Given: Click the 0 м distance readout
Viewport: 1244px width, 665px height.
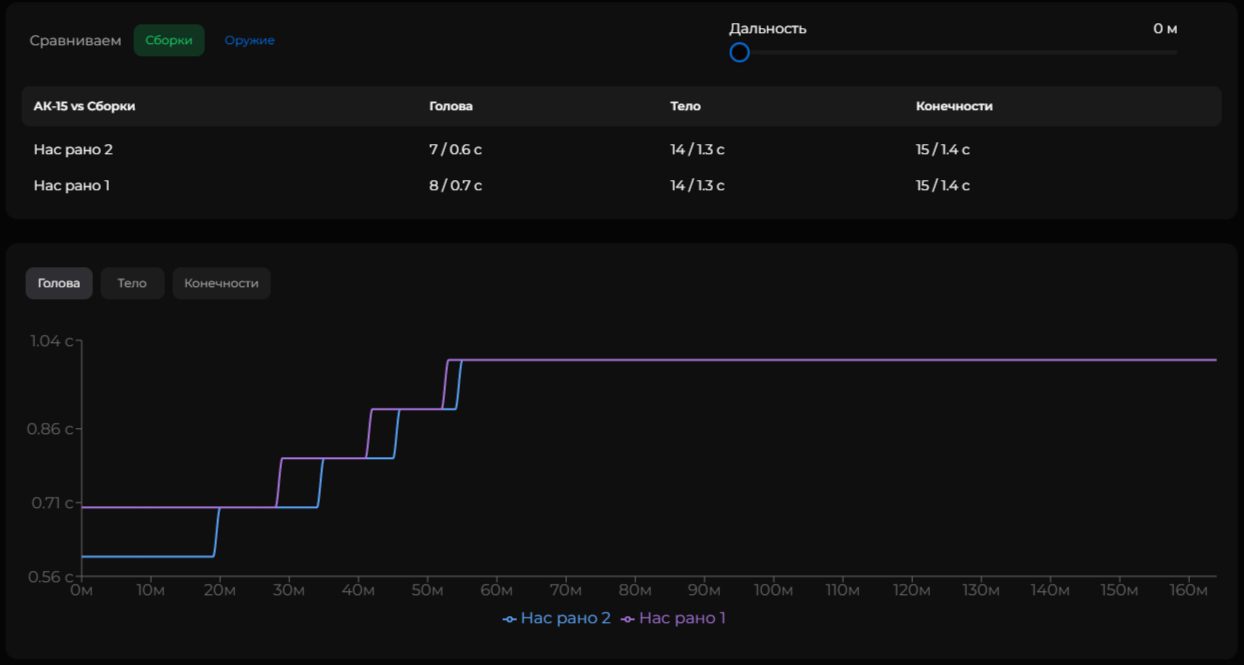Looking at the screenshot, I should point(1165,29).
